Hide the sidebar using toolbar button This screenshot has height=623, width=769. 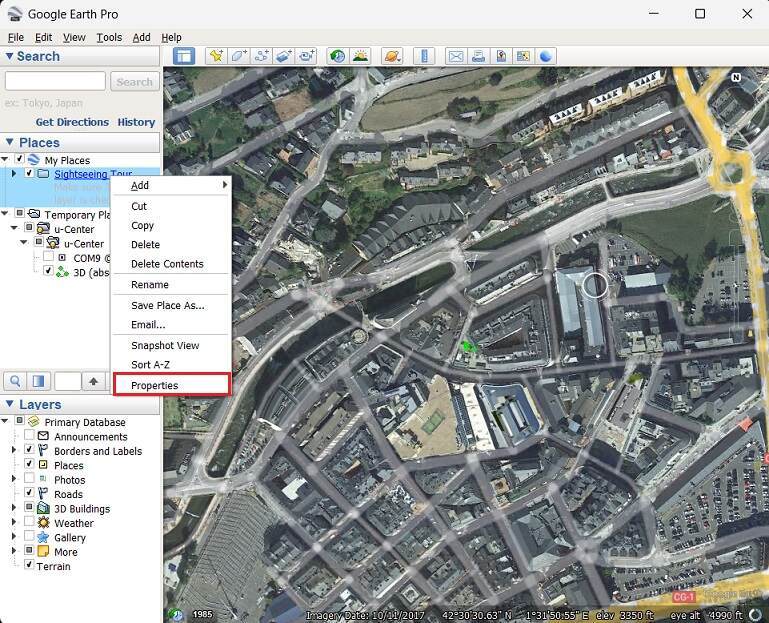[183, 56]
